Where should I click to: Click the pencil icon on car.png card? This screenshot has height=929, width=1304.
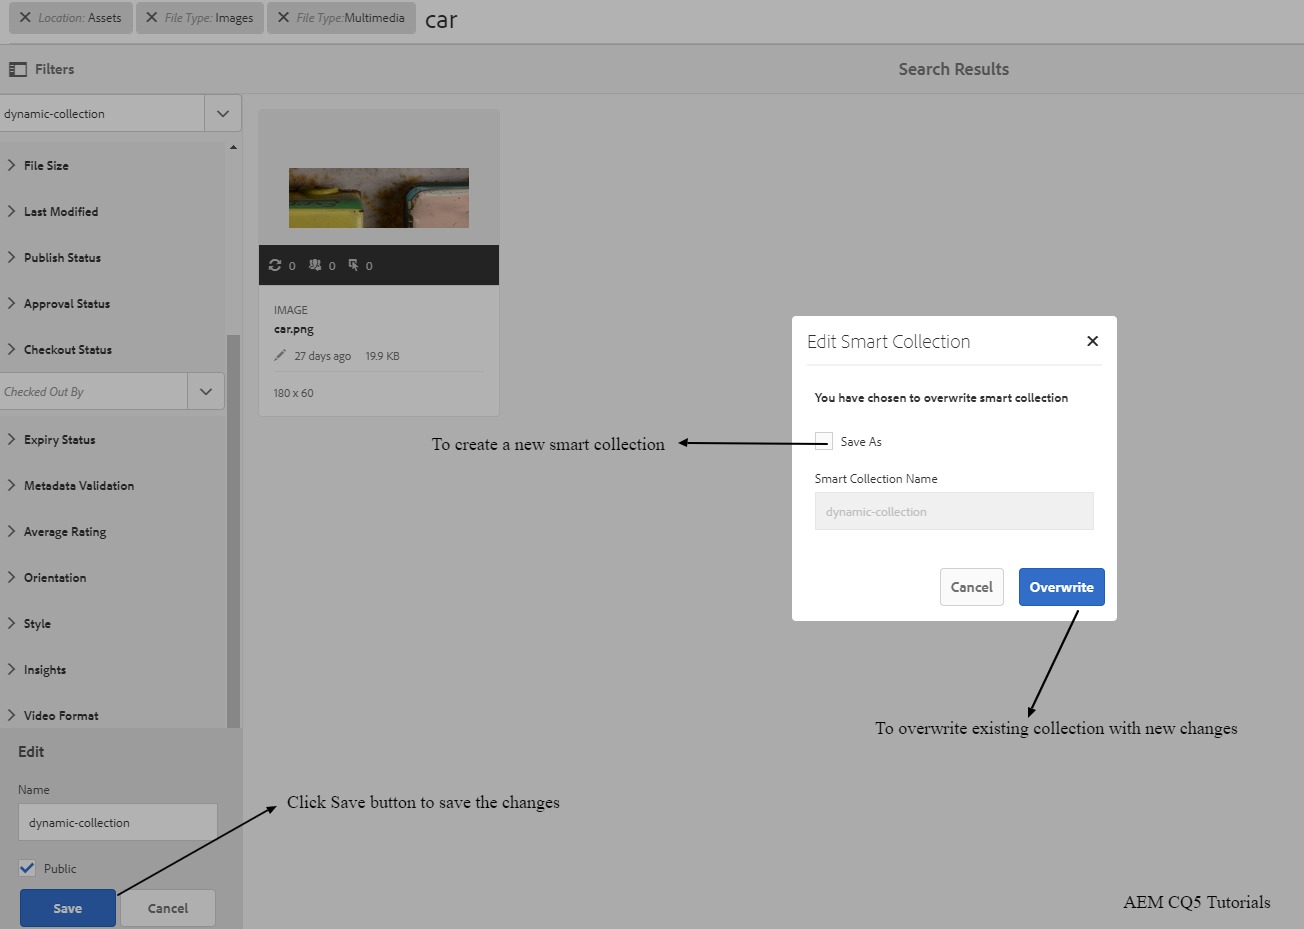pos(280,356)
